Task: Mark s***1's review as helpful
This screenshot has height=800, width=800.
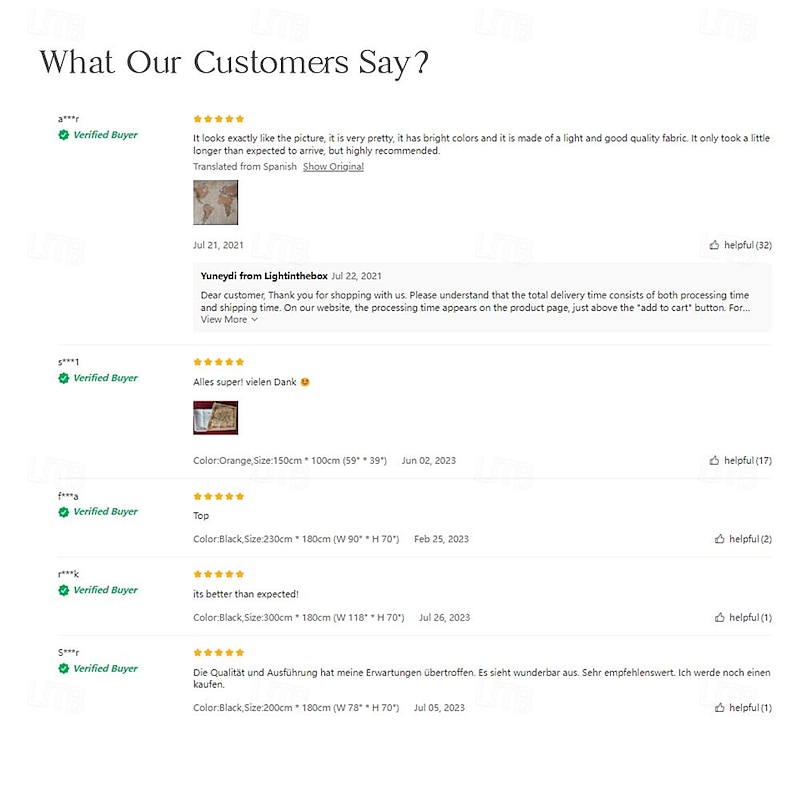Action: (x=714, y=461)
